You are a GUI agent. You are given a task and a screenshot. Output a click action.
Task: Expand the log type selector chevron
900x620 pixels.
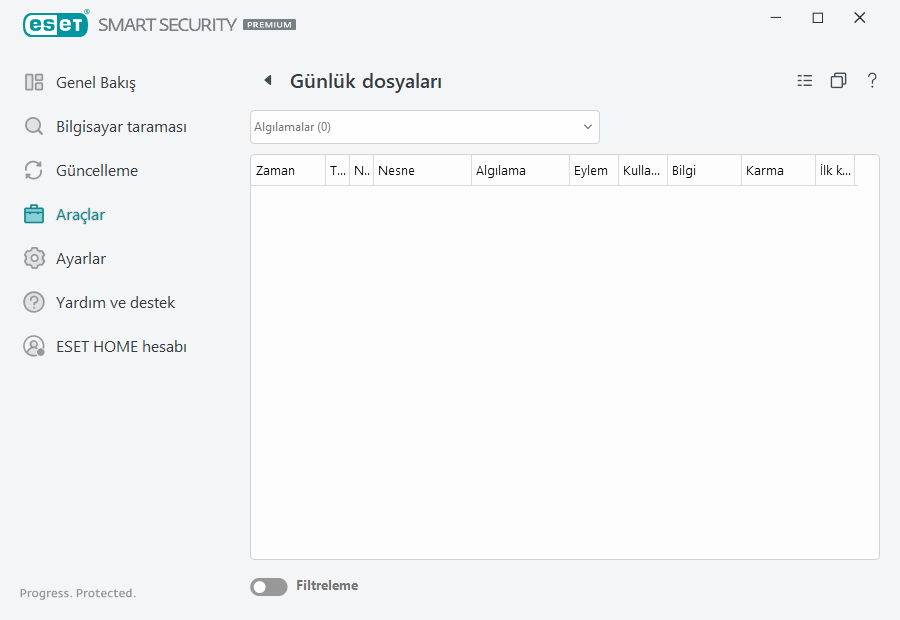pos(587,127)
